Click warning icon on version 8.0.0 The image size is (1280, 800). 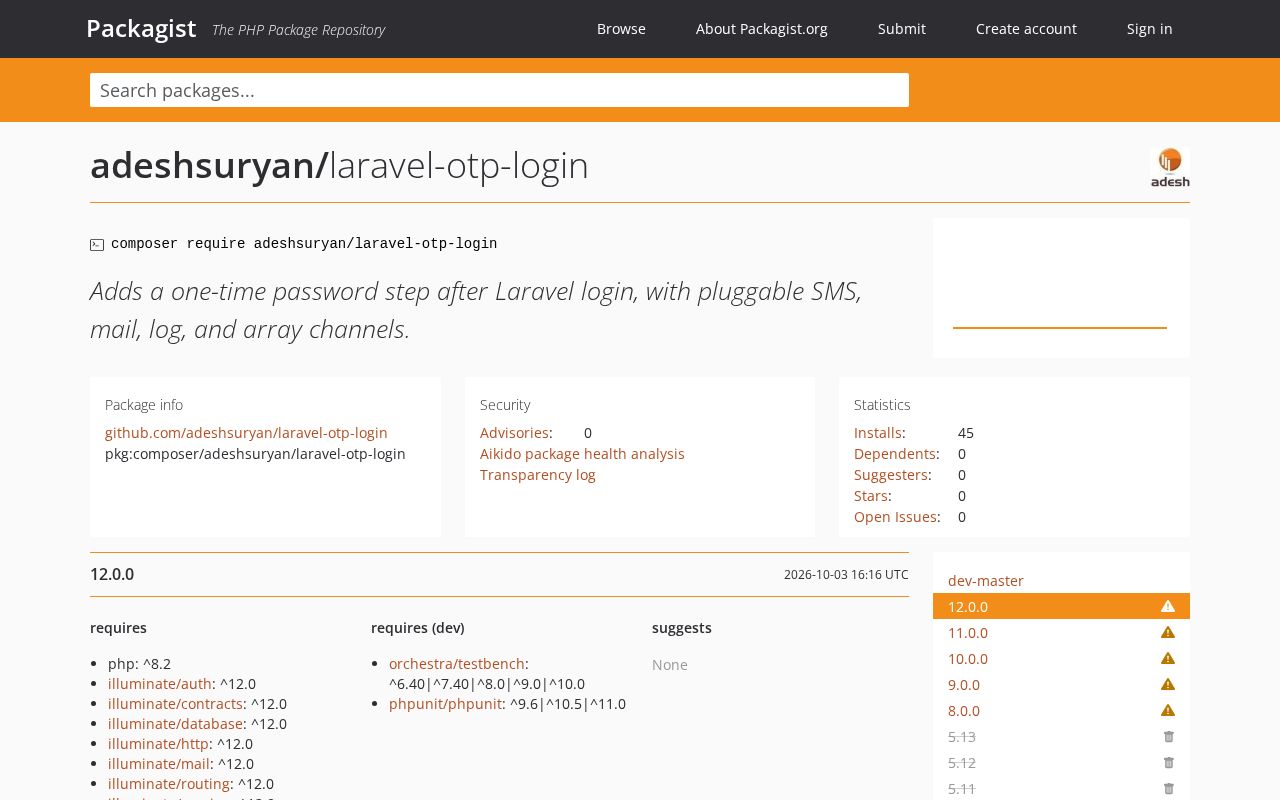click(1168, 711)
